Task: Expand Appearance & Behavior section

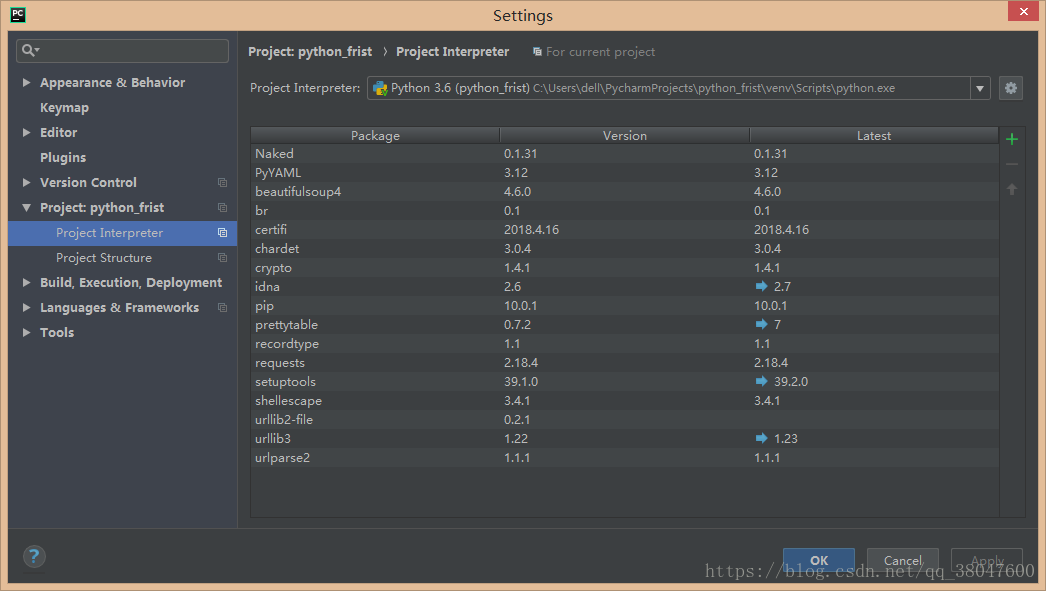Action: (27, 82)
